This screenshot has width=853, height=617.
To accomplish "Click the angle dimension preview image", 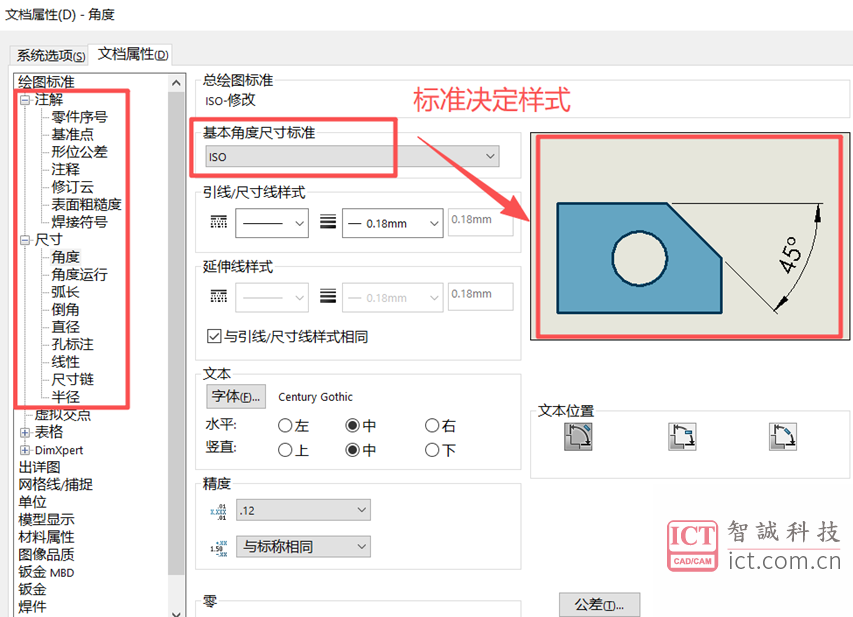I will [x=690, y=237].
